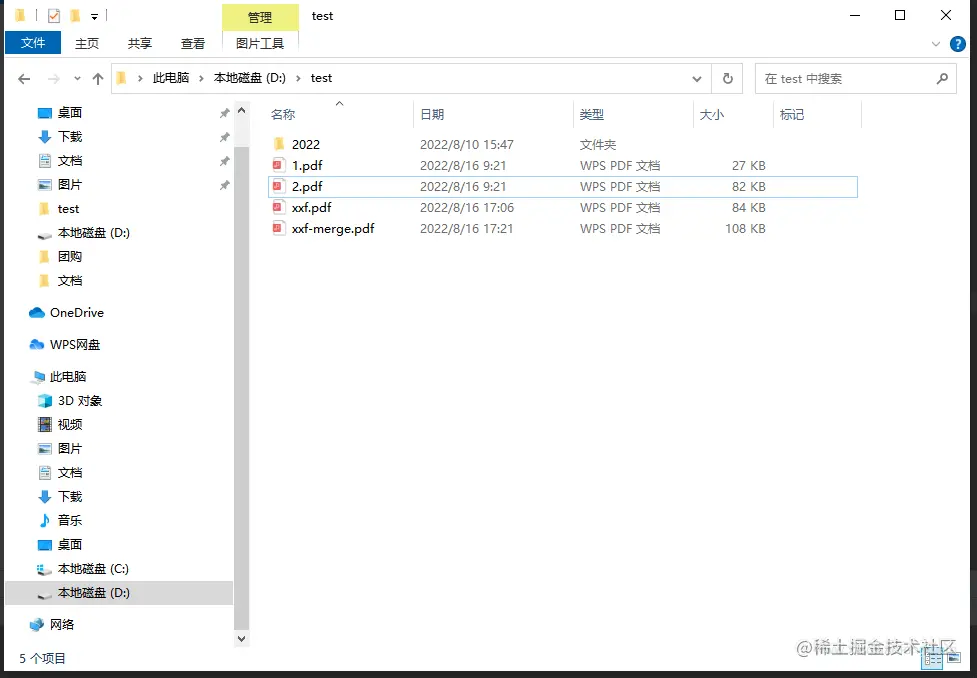The image size is (977, 678).
Task: Open pinned 下载 in quick access
Action: tap(70, 136)
